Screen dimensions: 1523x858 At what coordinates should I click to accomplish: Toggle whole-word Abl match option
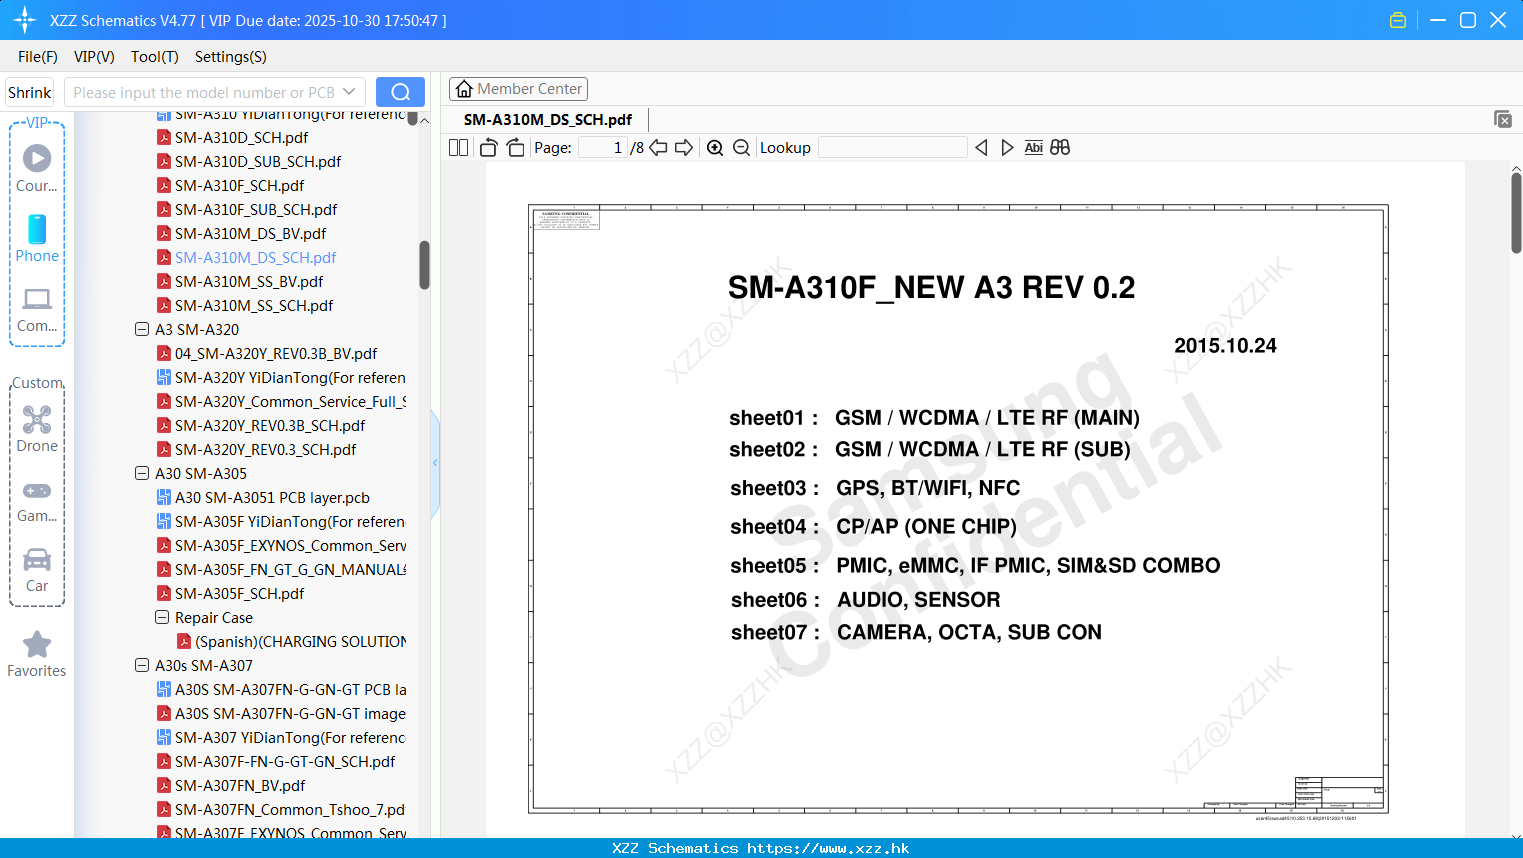coord(1034,148)
